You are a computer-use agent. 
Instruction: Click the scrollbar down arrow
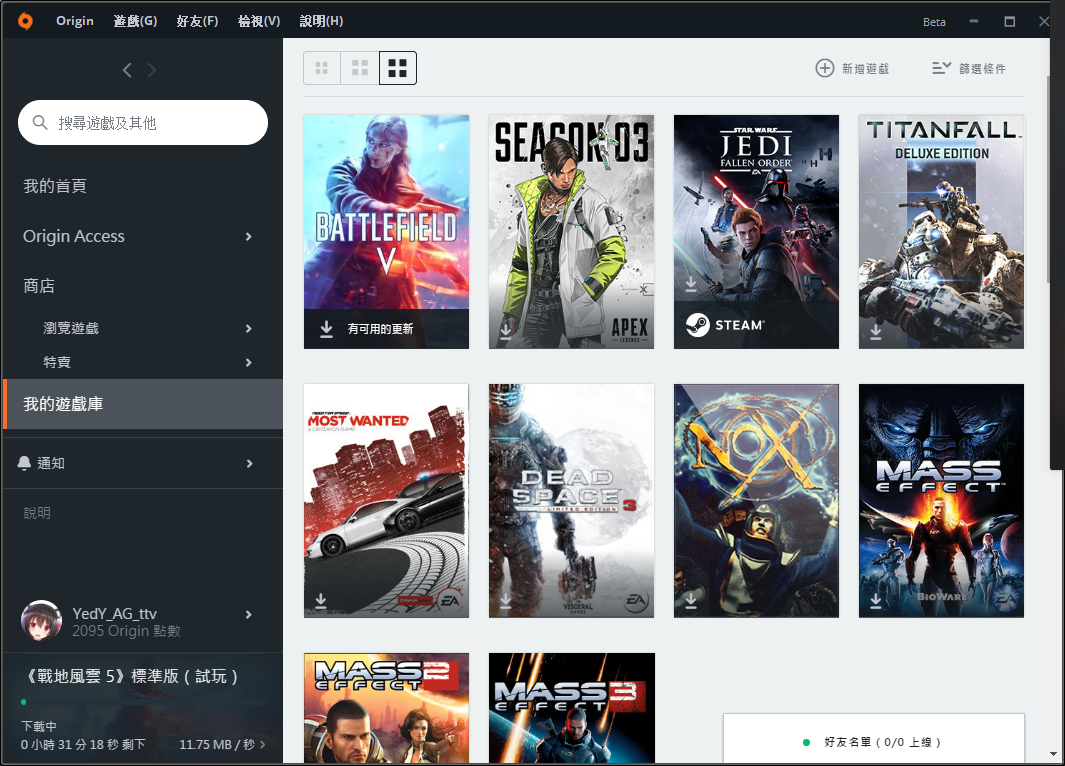(x=1053, y=754)
